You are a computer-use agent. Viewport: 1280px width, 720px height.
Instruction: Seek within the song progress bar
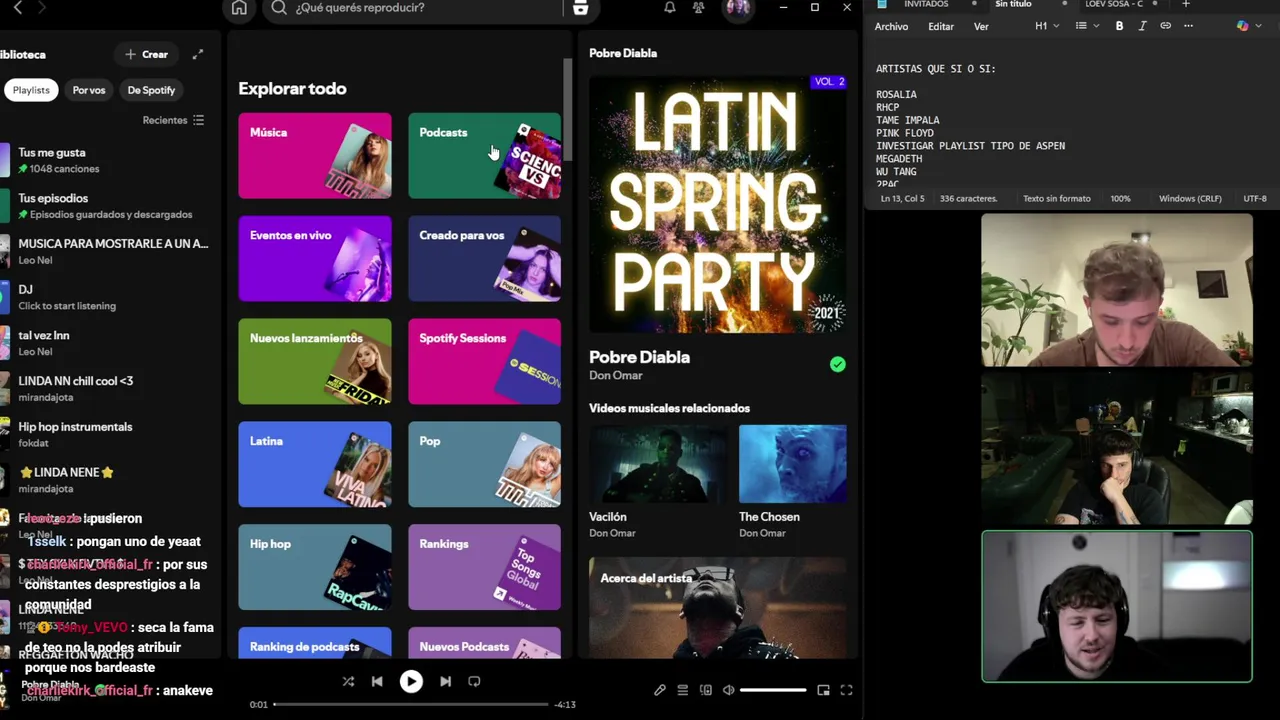[x=411, y=704]
